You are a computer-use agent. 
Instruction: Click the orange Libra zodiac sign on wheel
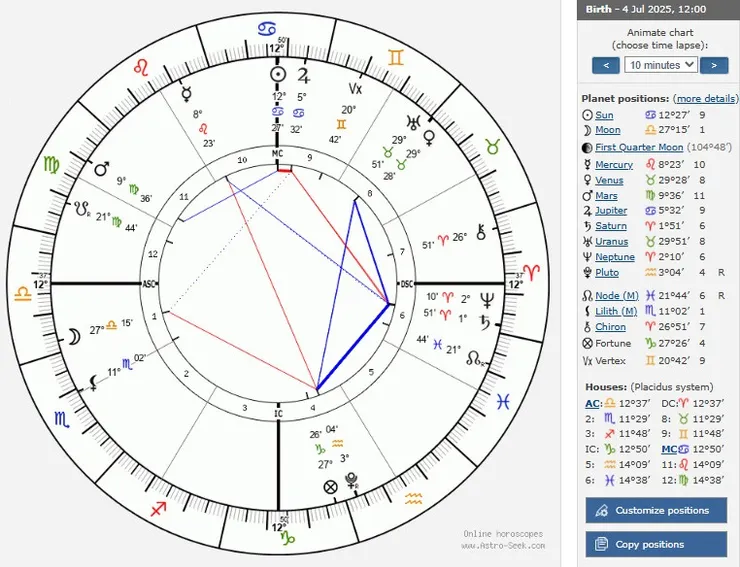pyautogui.click(x=22, y=294)
